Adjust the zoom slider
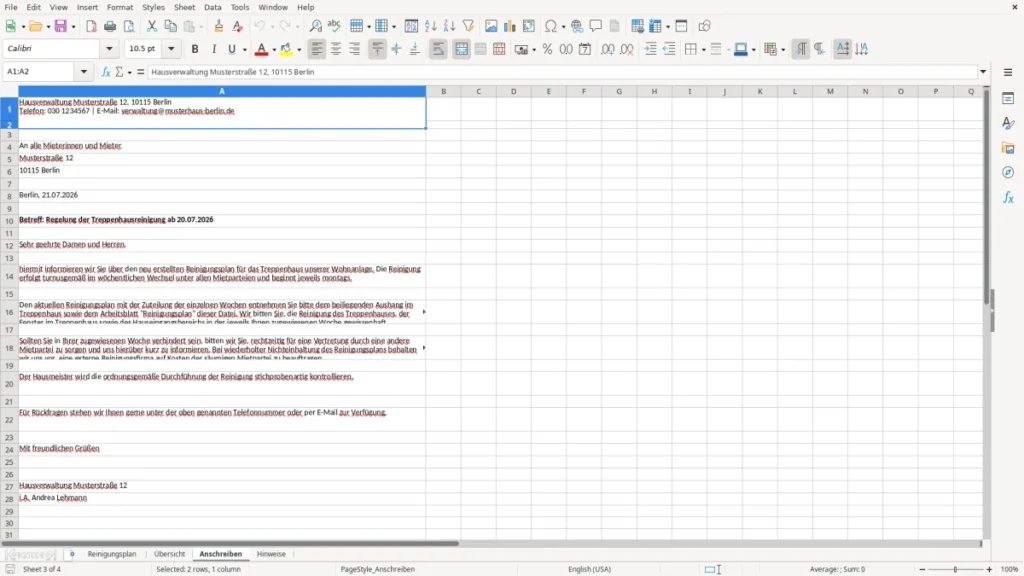 point(955,569)
